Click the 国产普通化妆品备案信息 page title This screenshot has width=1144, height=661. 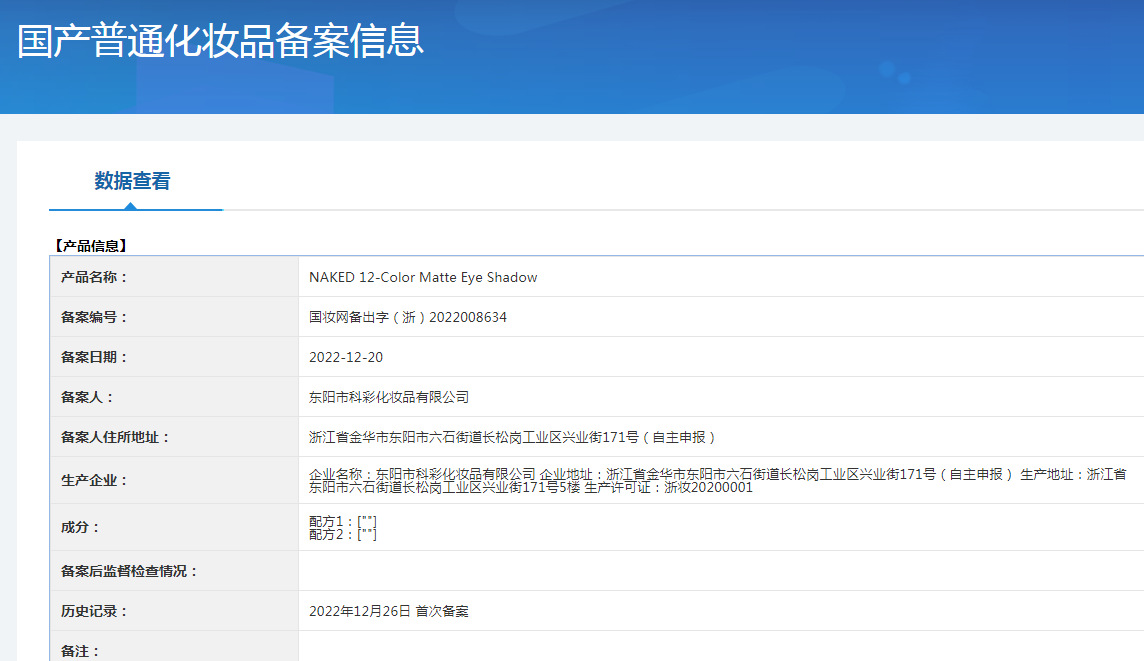click(220, 41)
